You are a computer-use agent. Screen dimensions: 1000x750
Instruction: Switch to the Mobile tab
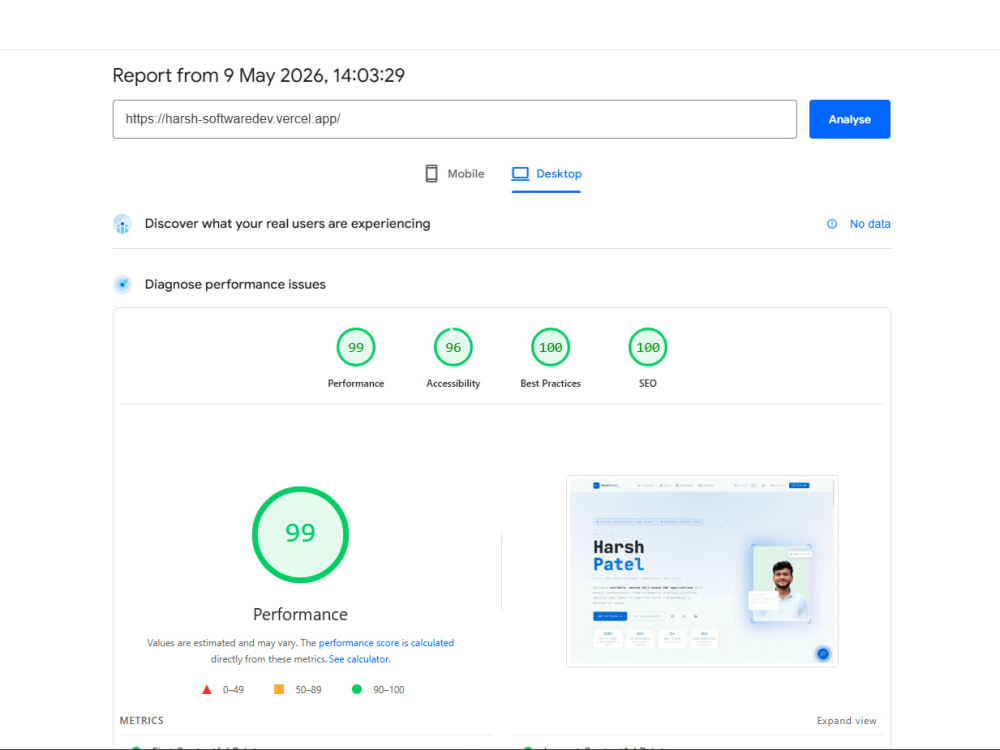pos(455,173)
